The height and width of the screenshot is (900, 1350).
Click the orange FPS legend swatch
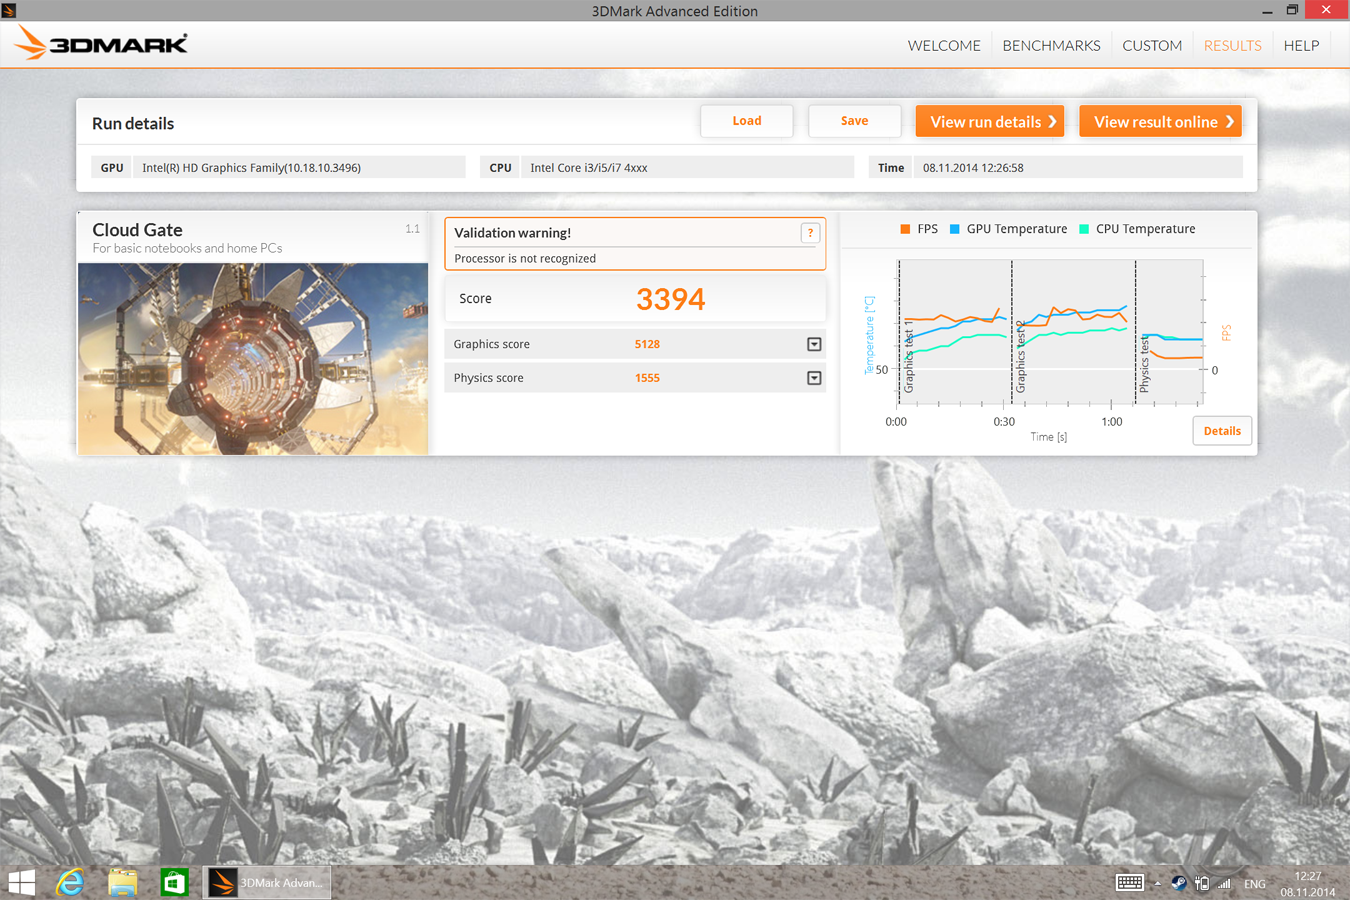pyautogui.click(x=905, y=229)
